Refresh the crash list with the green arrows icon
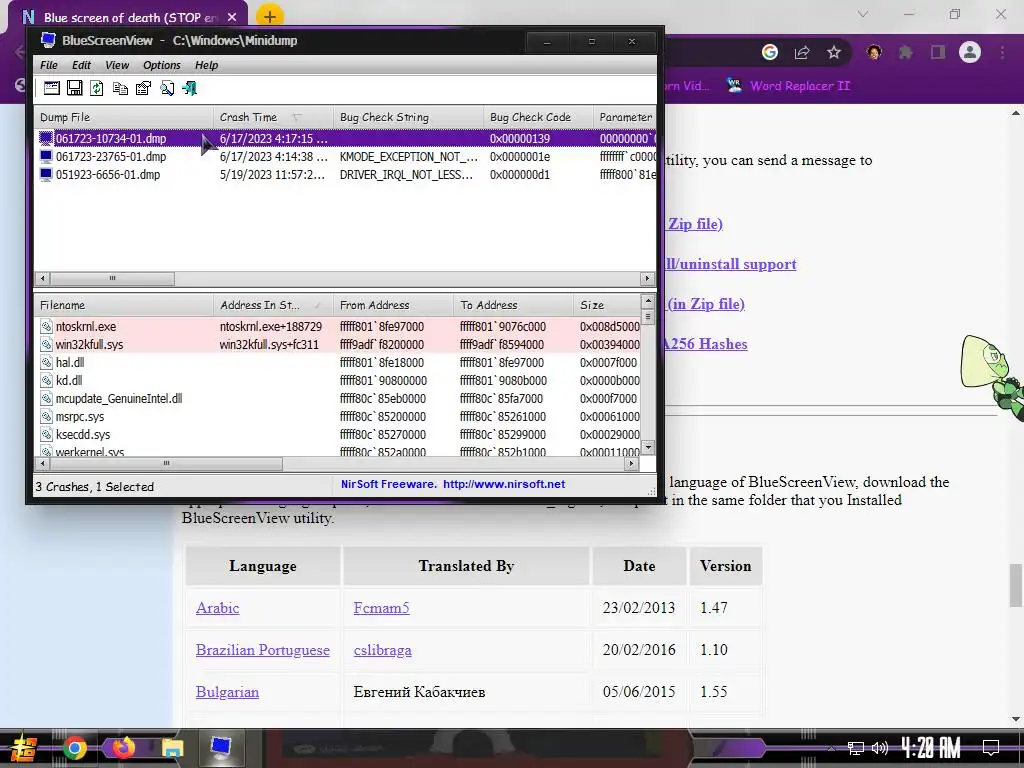 tap(97, 88)
